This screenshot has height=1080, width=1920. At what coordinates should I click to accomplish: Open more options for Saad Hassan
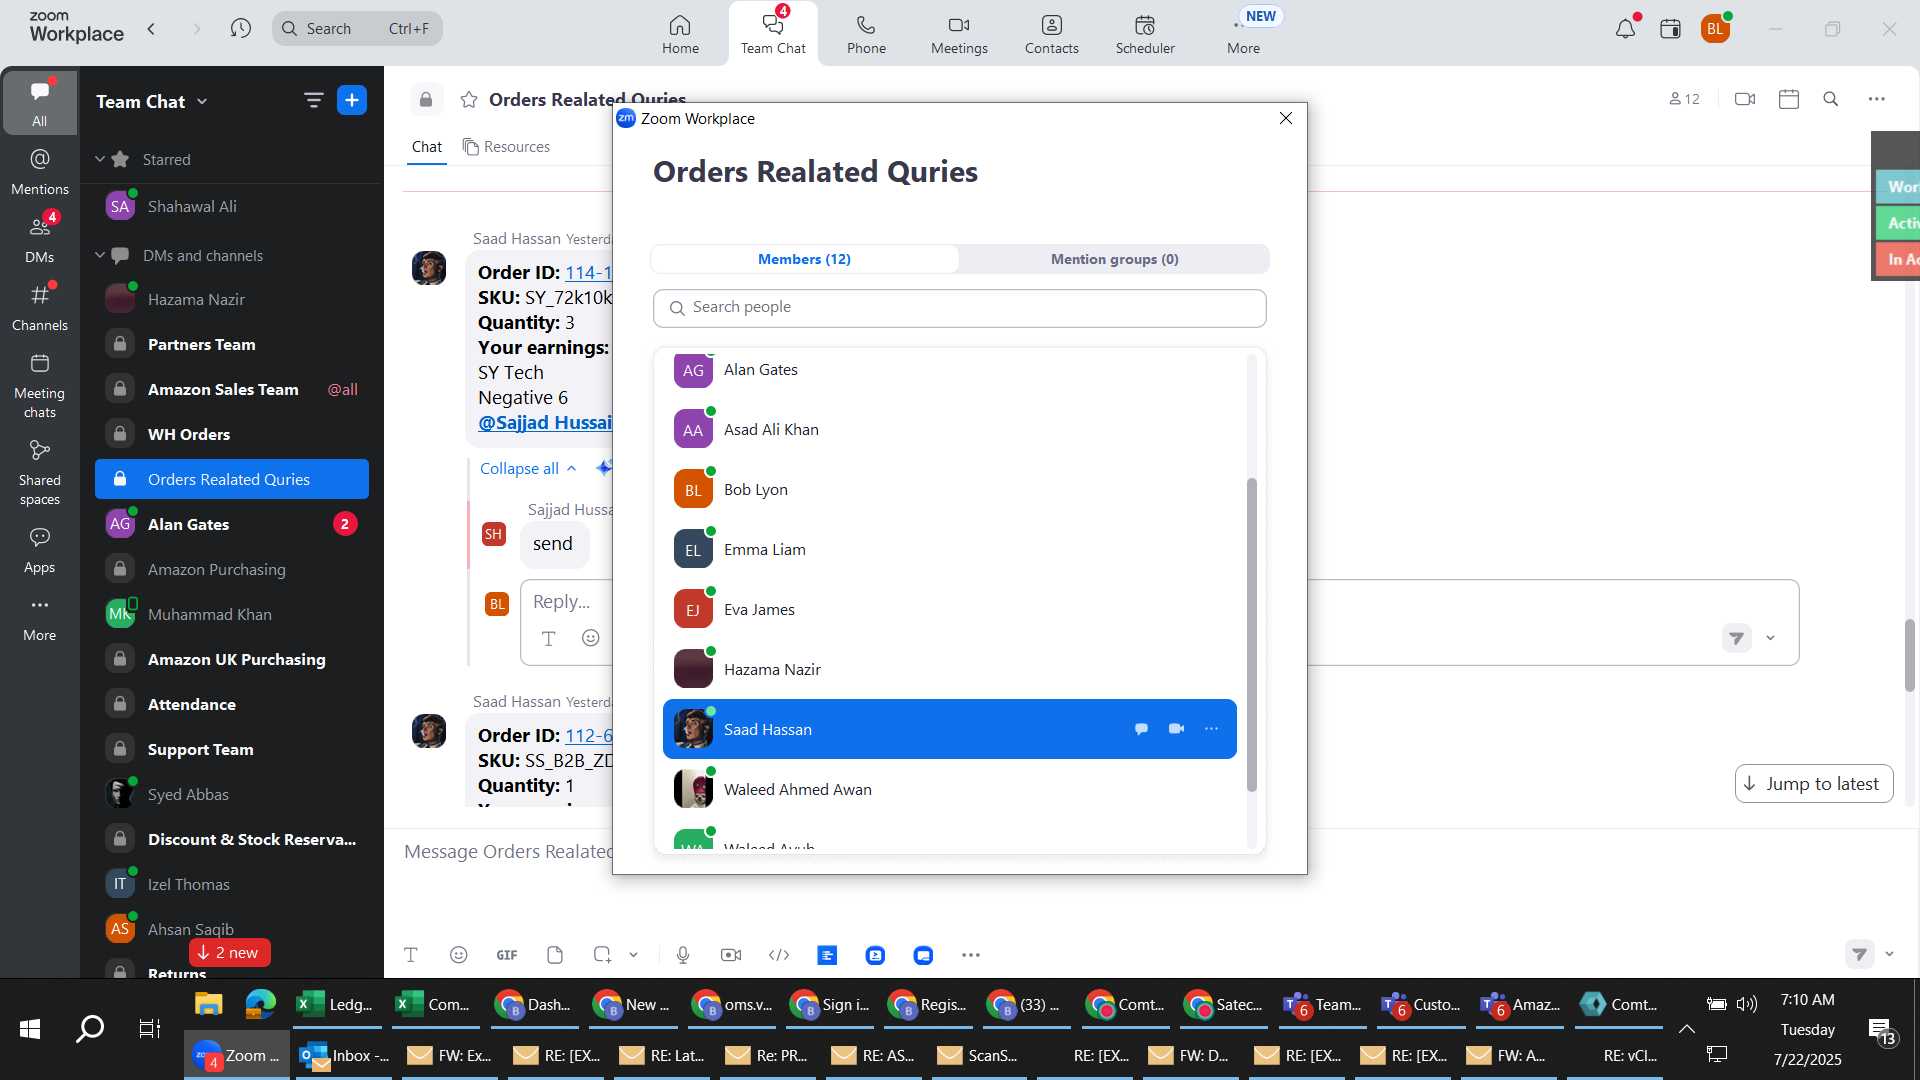tap(1211, 729)
